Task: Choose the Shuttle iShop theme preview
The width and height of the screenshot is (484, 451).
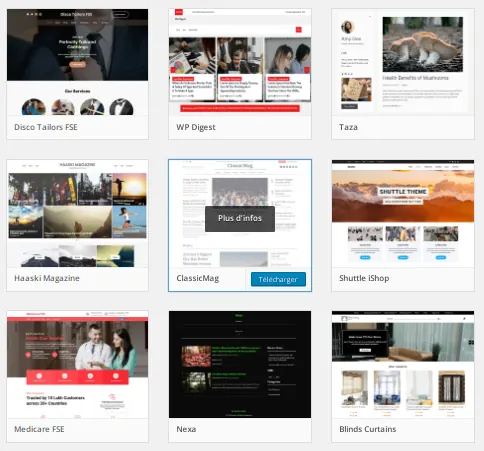Action: click(x=403, y=213)
